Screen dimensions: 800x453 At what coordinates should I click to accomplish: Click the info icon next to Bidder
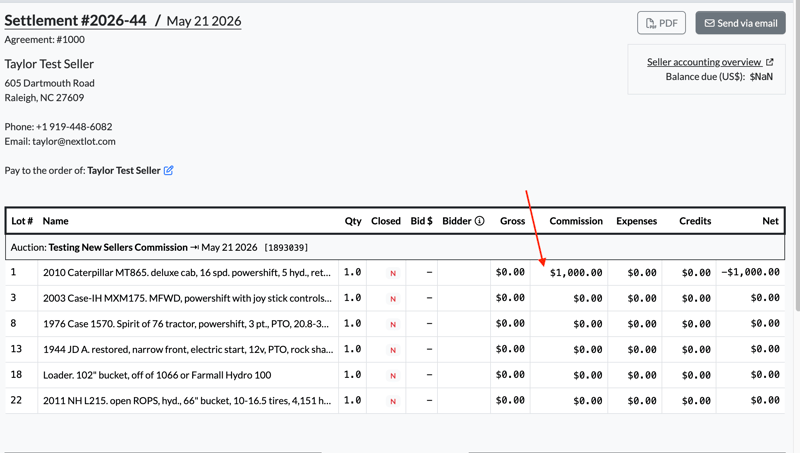(480, 221)
